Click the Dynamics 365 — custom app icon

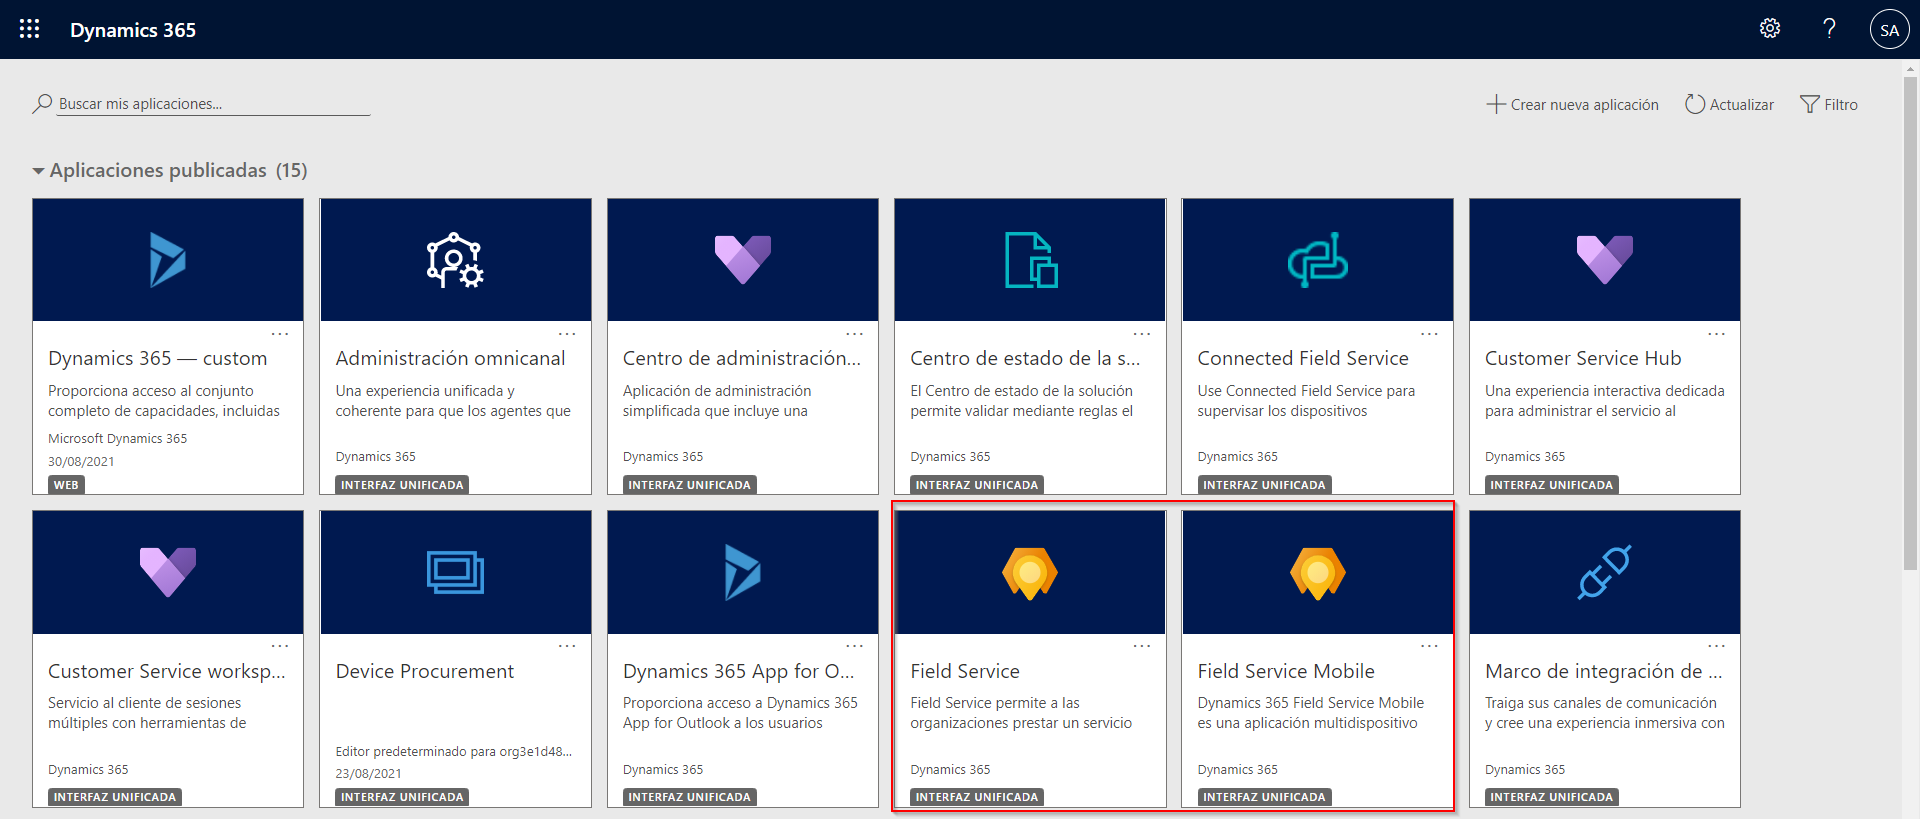(x=168, y=260)
